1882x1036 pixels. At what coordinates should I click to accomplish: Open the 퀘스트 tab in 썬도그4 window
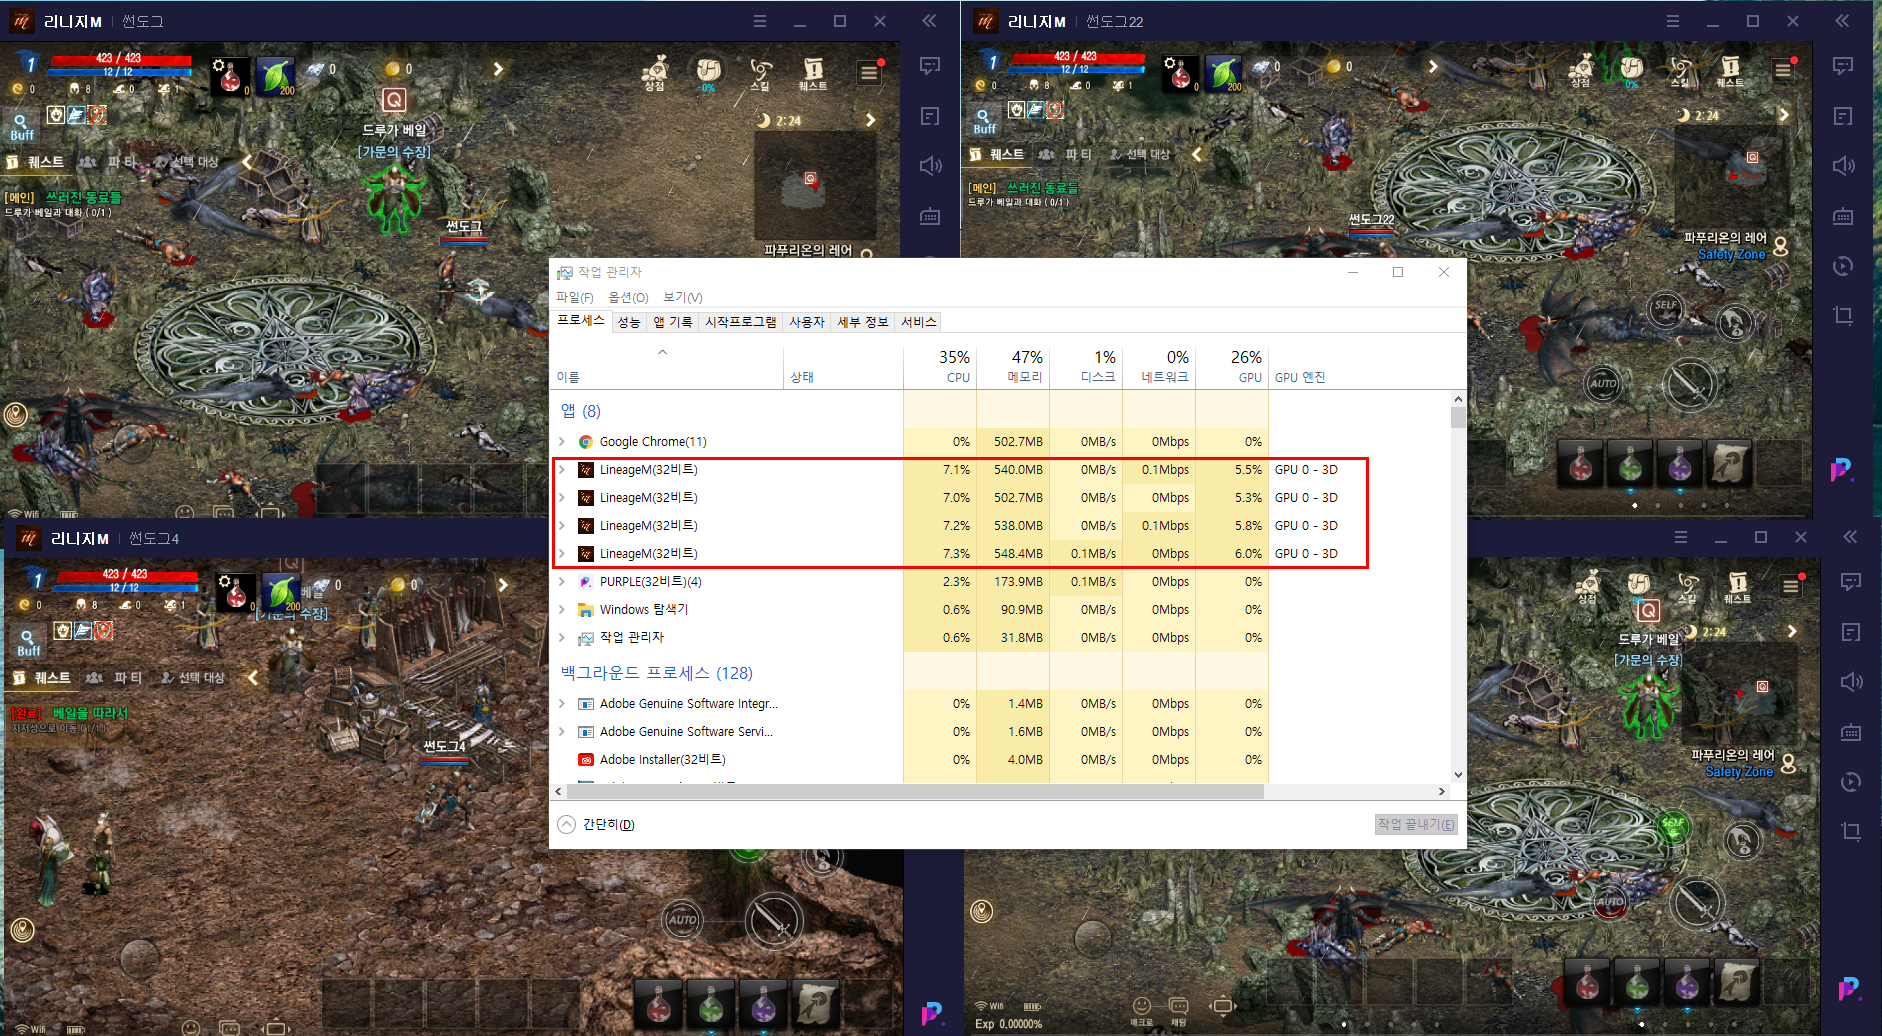[x=43, y=678]
